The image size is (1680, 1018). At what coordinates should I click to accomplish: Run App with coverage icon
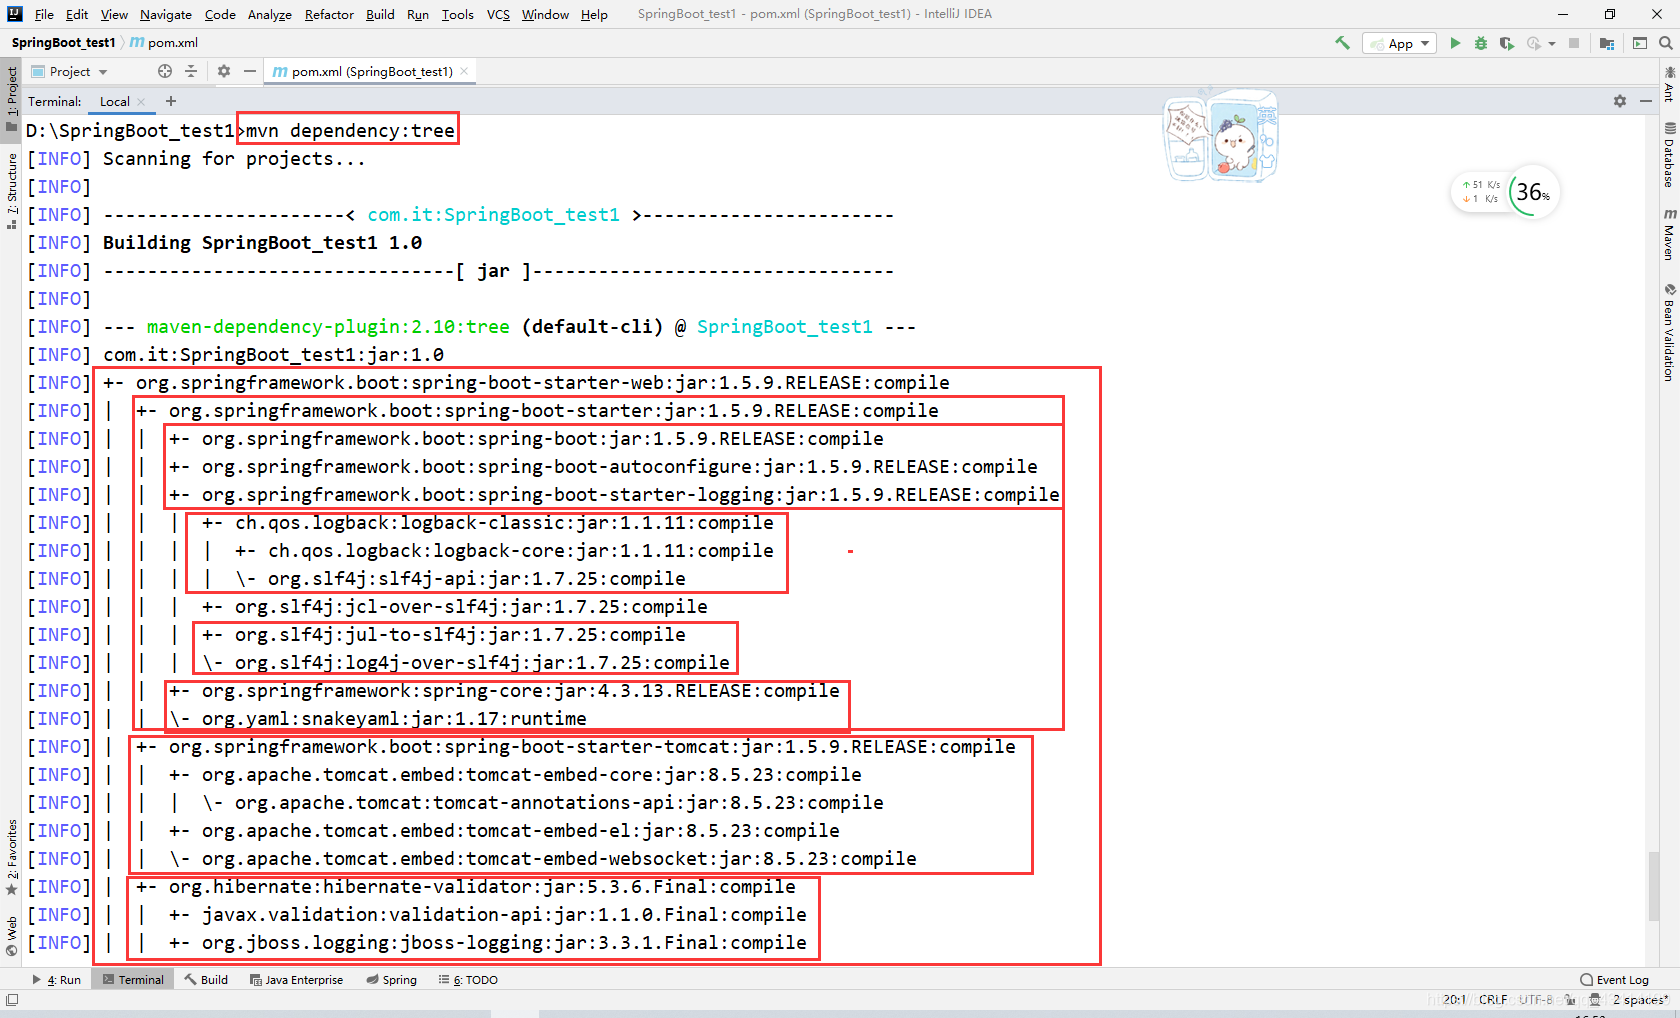(x=1507, y=43)
